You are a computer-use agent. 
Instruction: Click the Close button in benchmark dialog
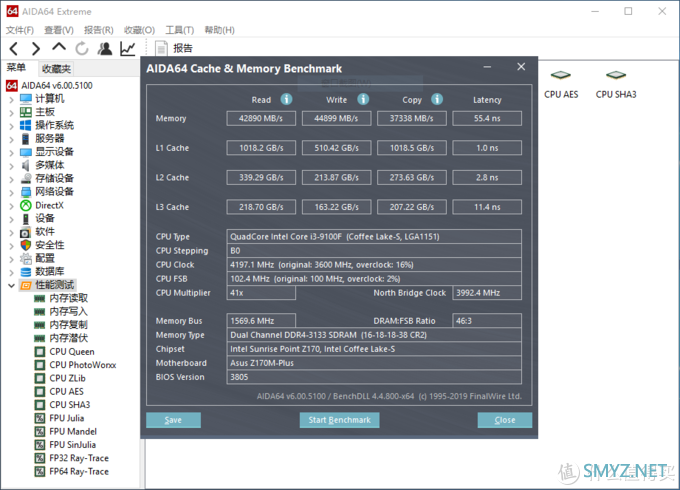click(505, 420)
